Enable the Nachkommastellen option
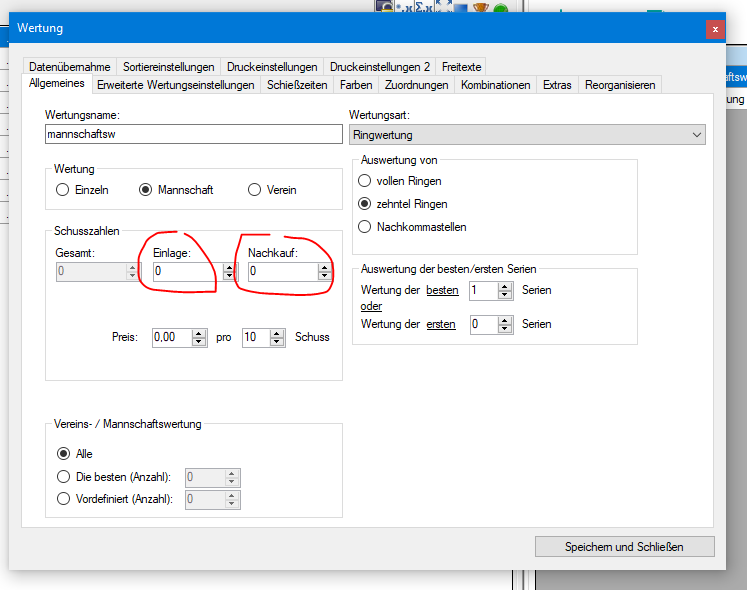The image size is (747, 590). coord(365,227)
